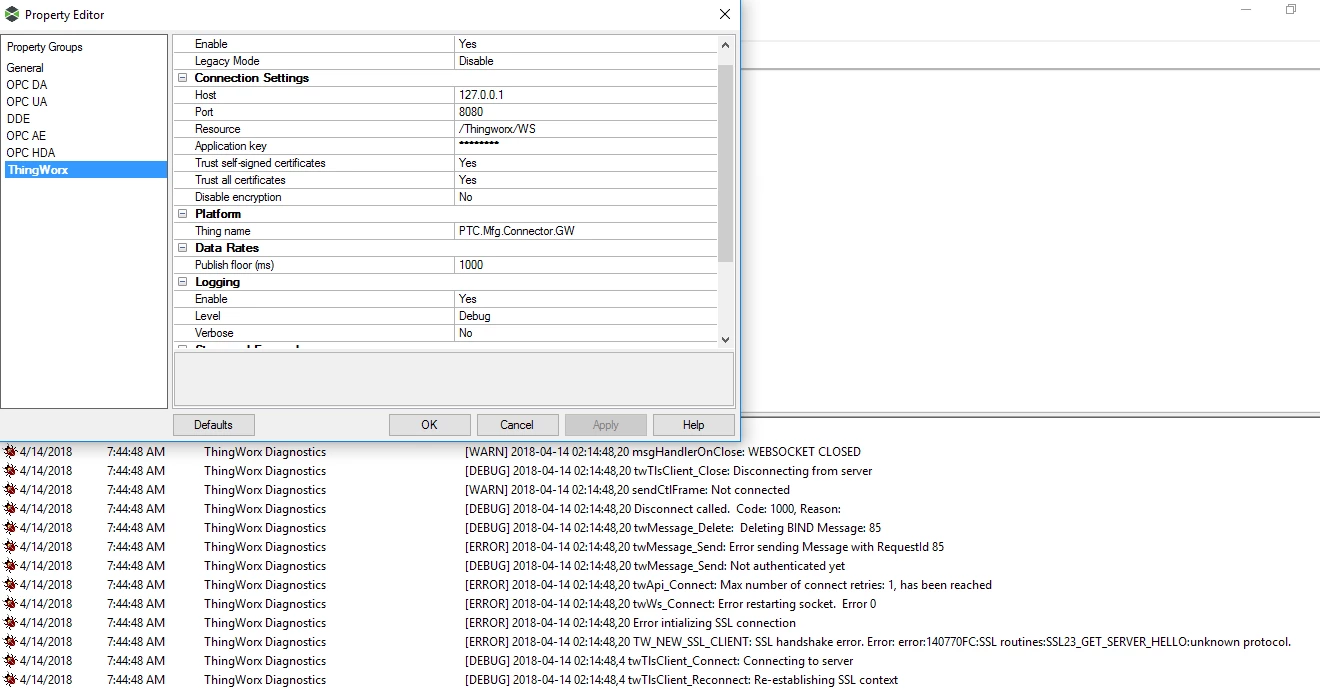Click the bug icon of Disconnect called log row
Image resolution: width=1320 pixels, height=690 pixels.
coord(10,509)
